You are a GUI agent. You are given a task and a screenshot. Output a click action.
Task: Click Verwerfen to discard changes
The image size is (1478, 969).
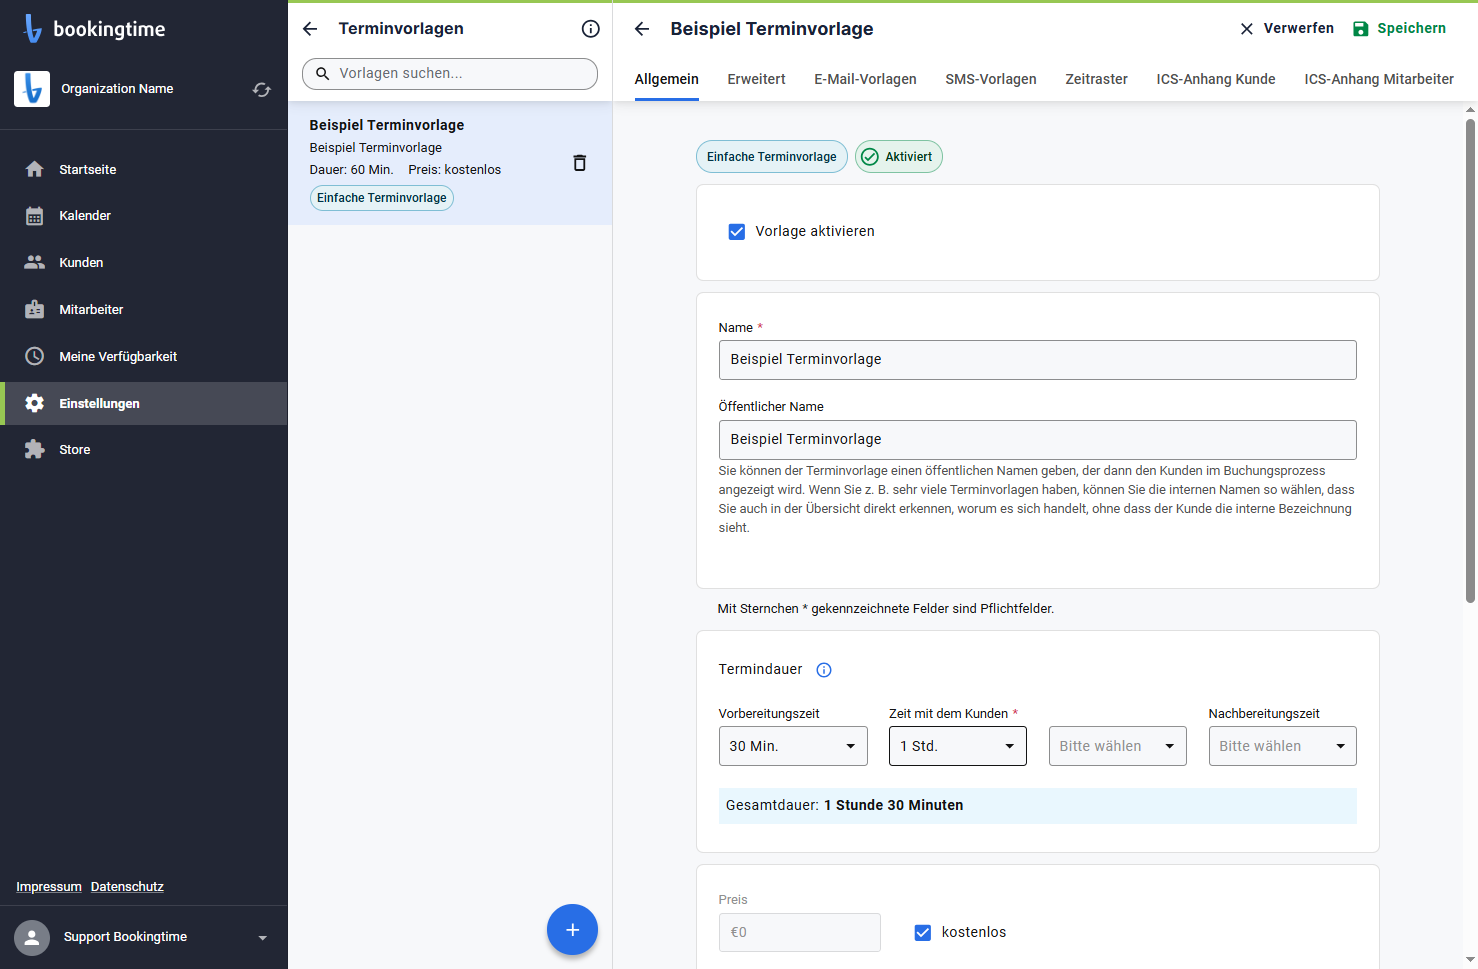(x=1287, y=29)
